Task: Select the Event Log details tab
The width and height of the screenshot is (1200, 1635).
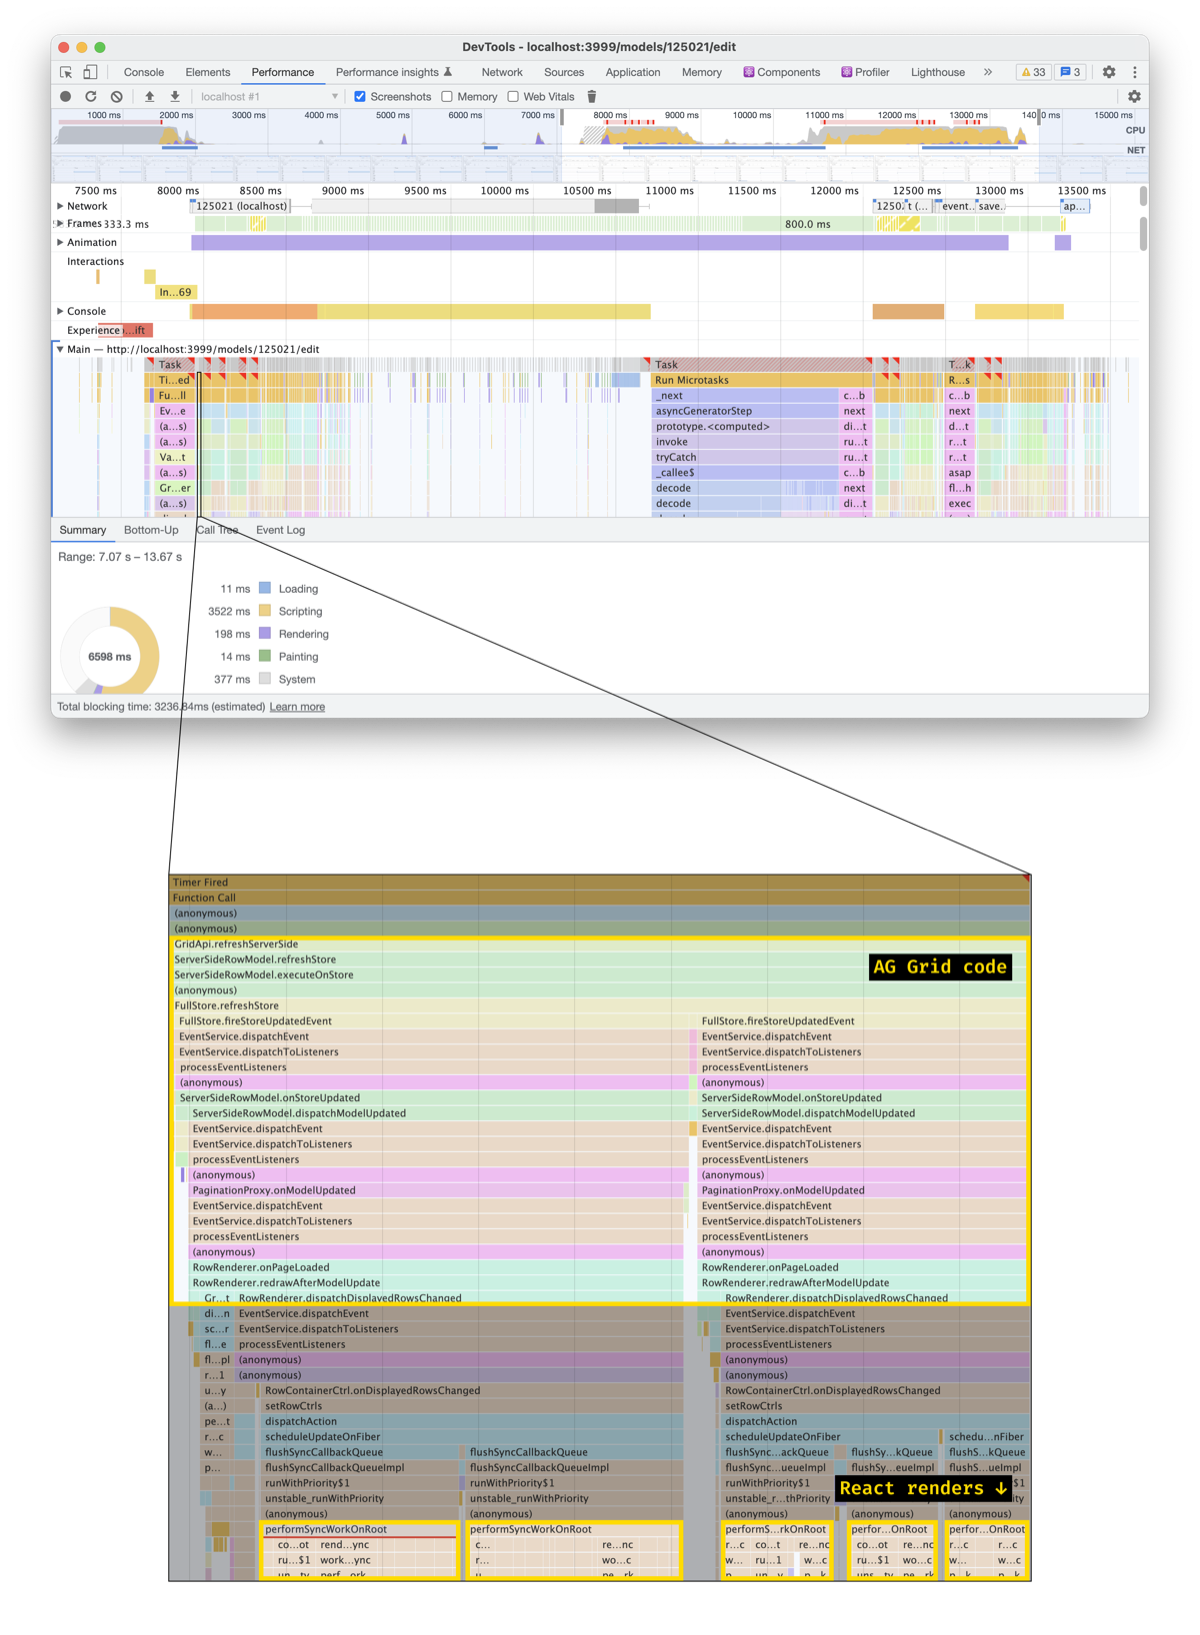Action: [281, 530]
